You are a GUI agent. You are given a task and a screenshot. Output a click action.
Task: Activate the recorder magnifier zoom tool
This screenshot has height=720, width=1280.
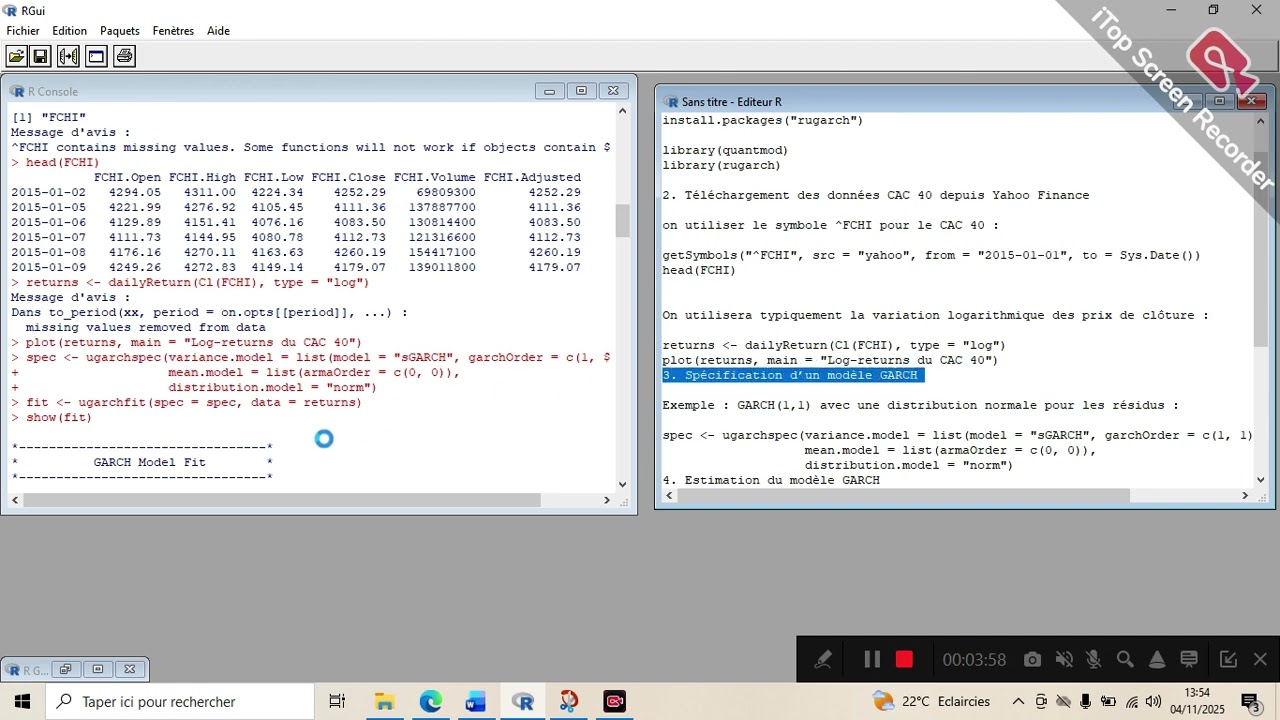tap(1125, 659)
